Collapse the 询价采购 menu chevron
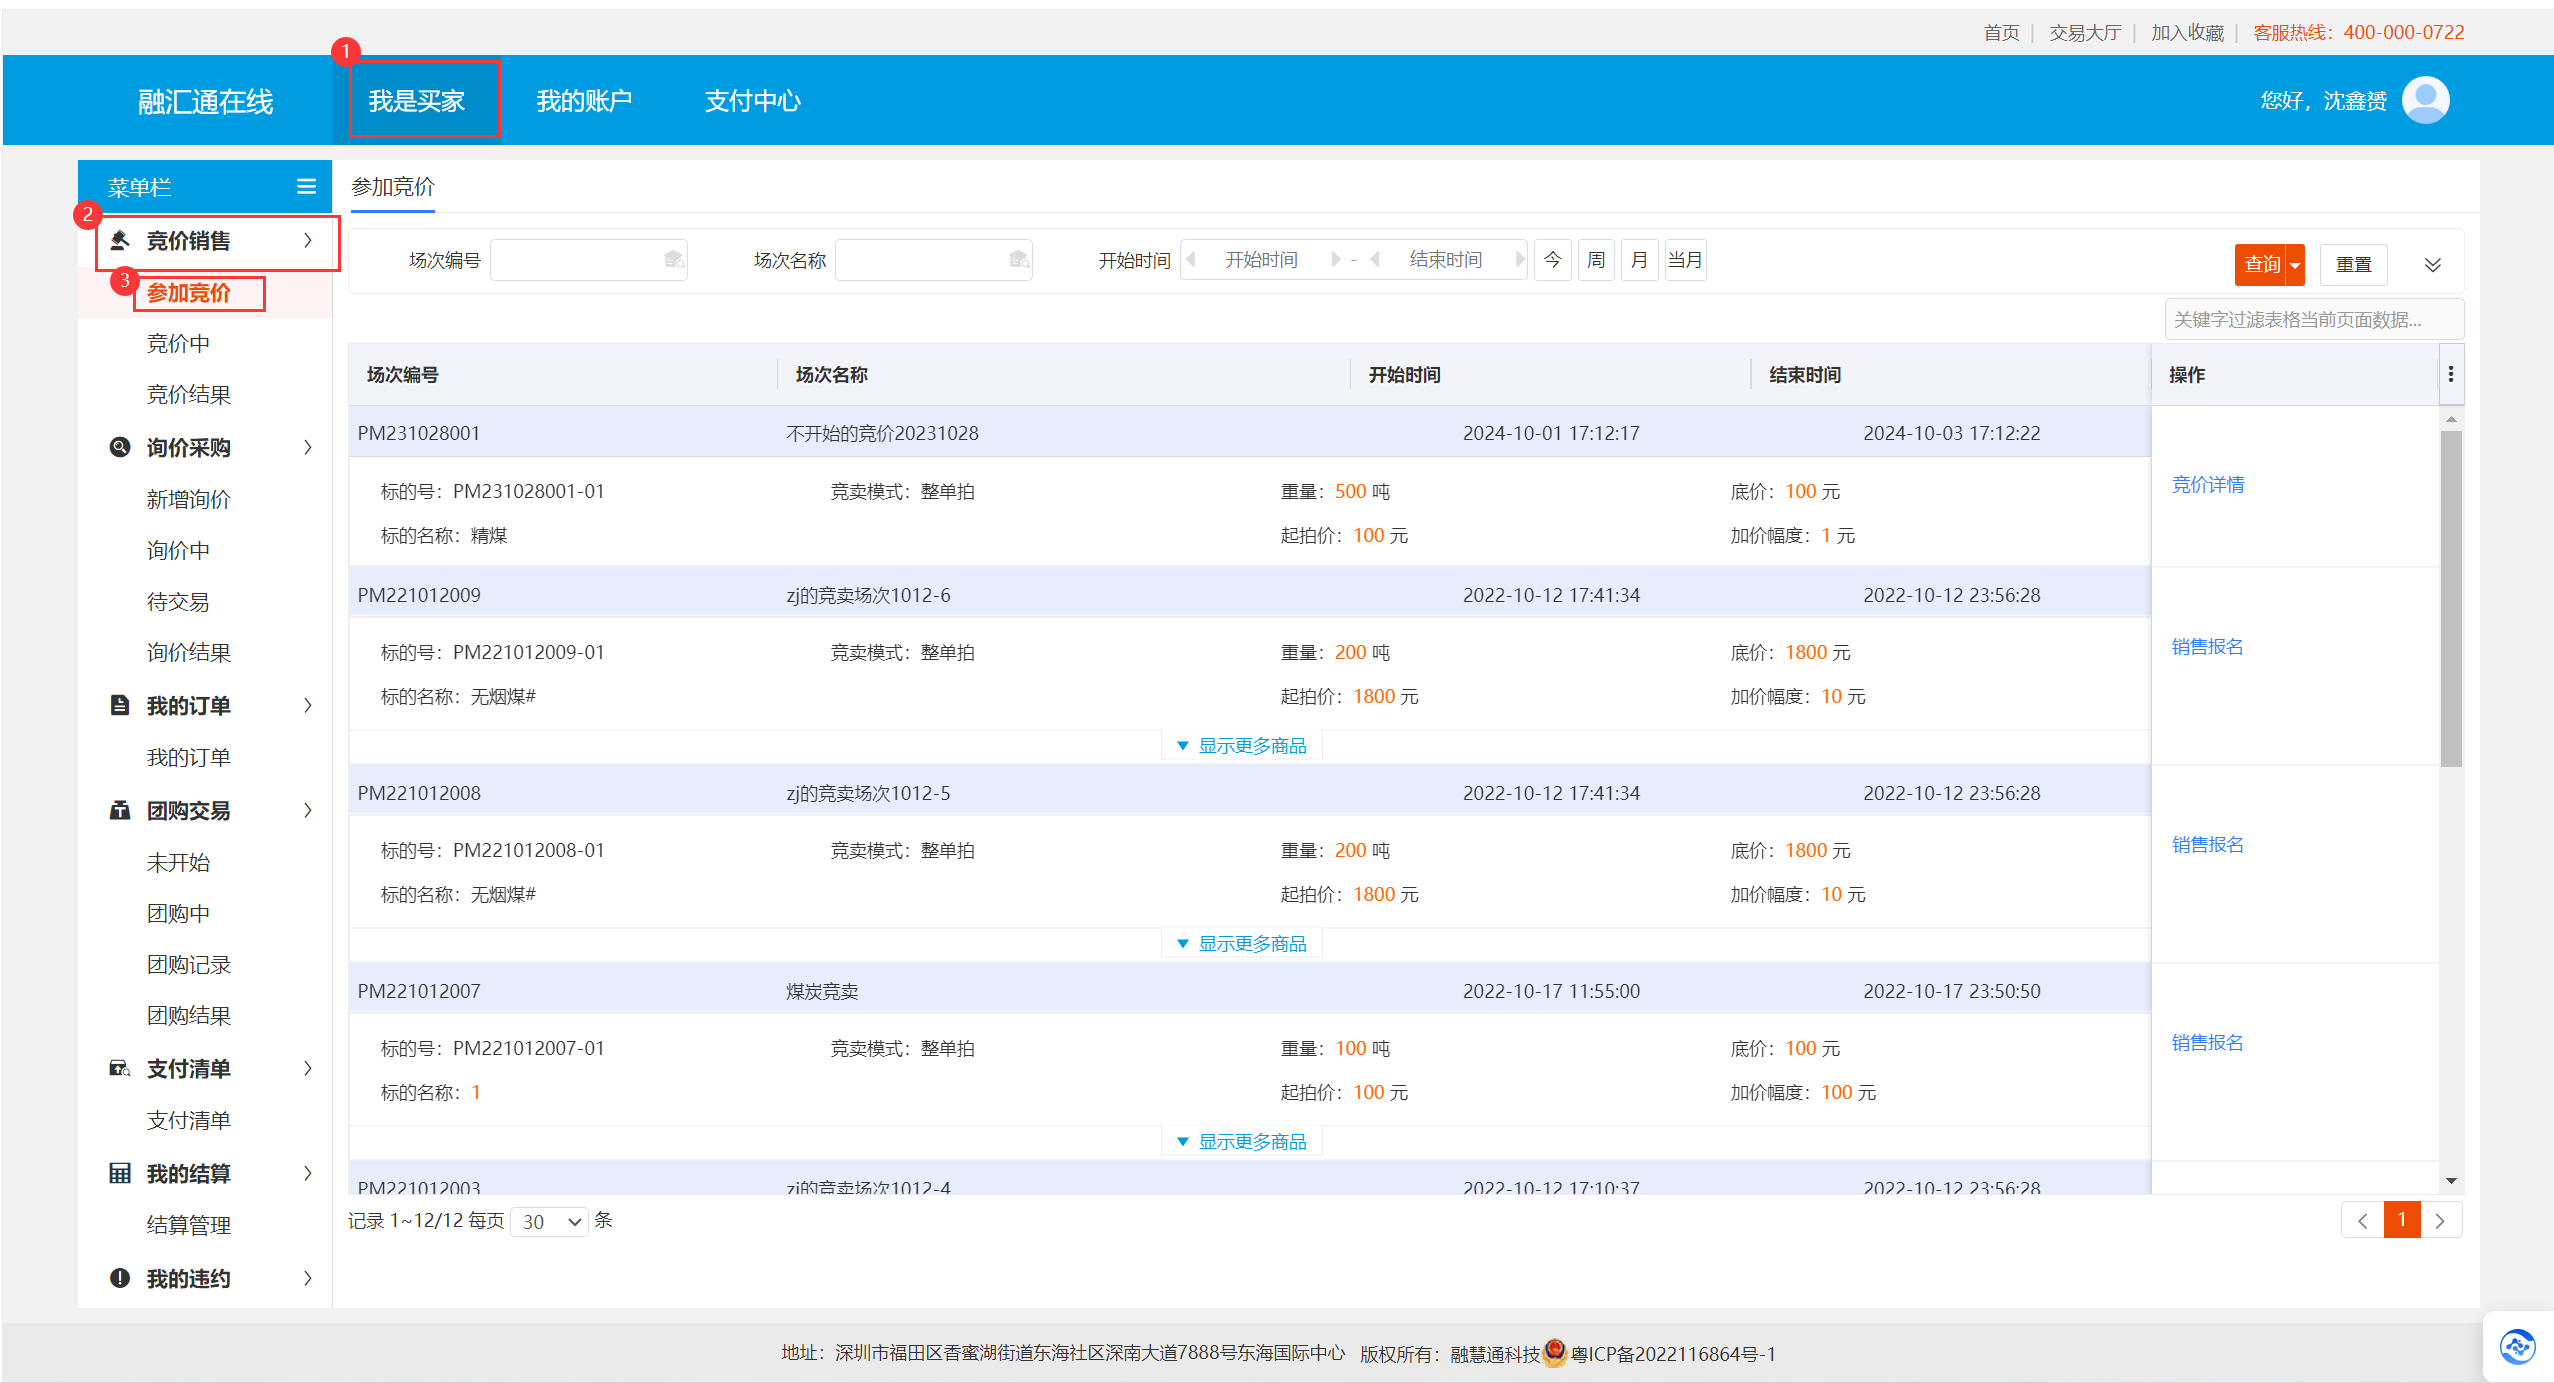Image resolution: width=2554 pixels, height=1383 pixels. point(308,447)
